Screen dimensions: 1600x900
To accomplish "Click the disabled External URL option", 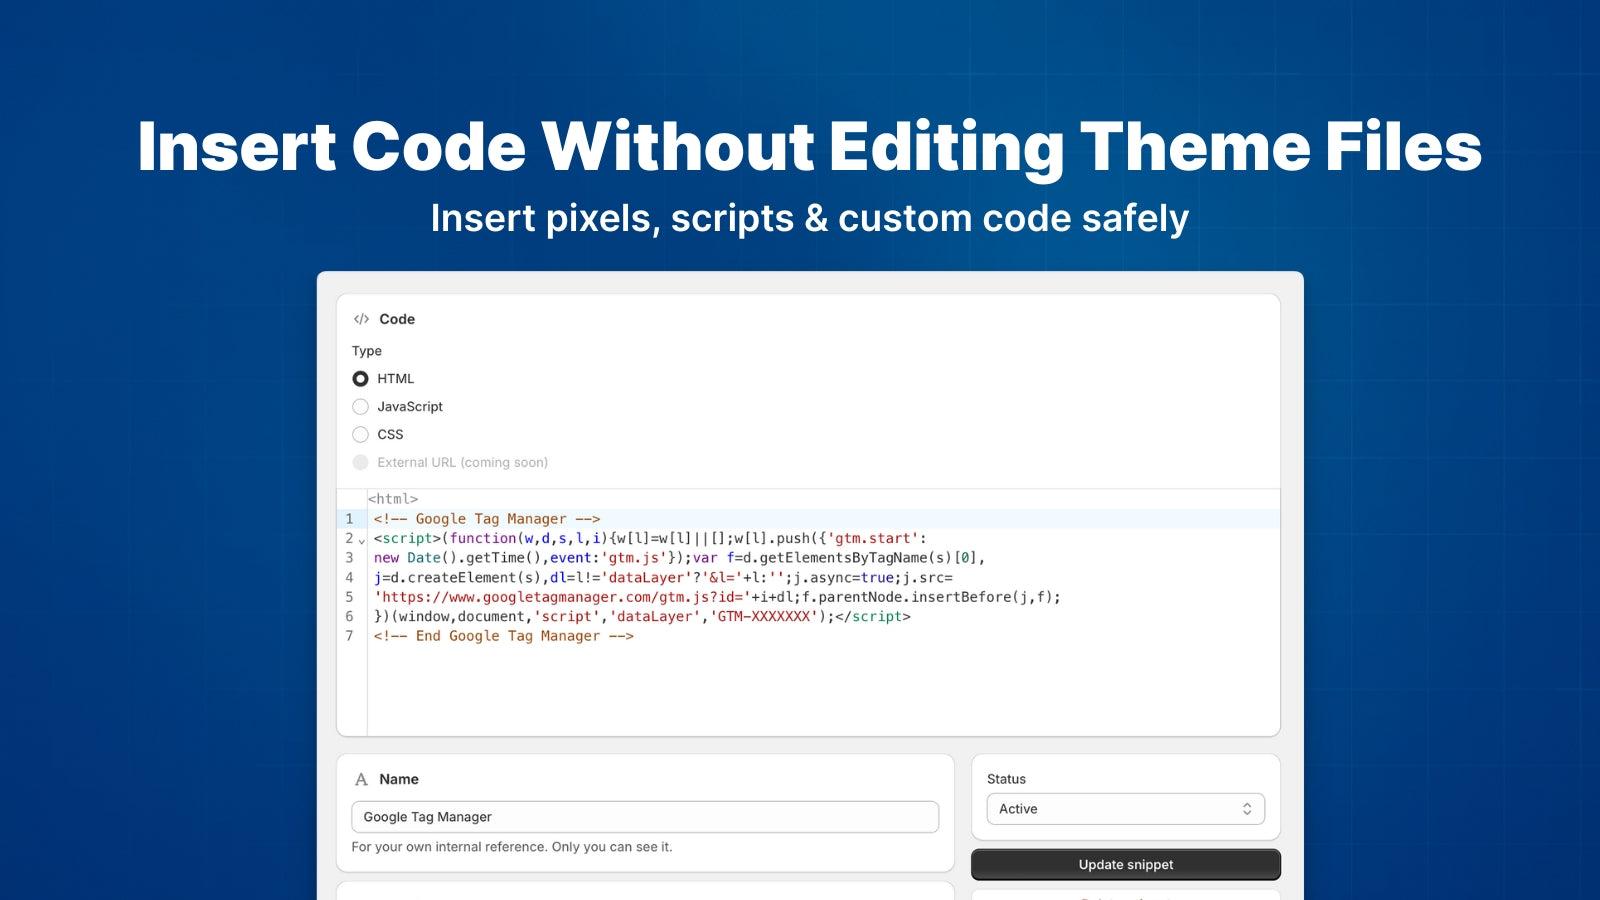I will click(360, 462).
